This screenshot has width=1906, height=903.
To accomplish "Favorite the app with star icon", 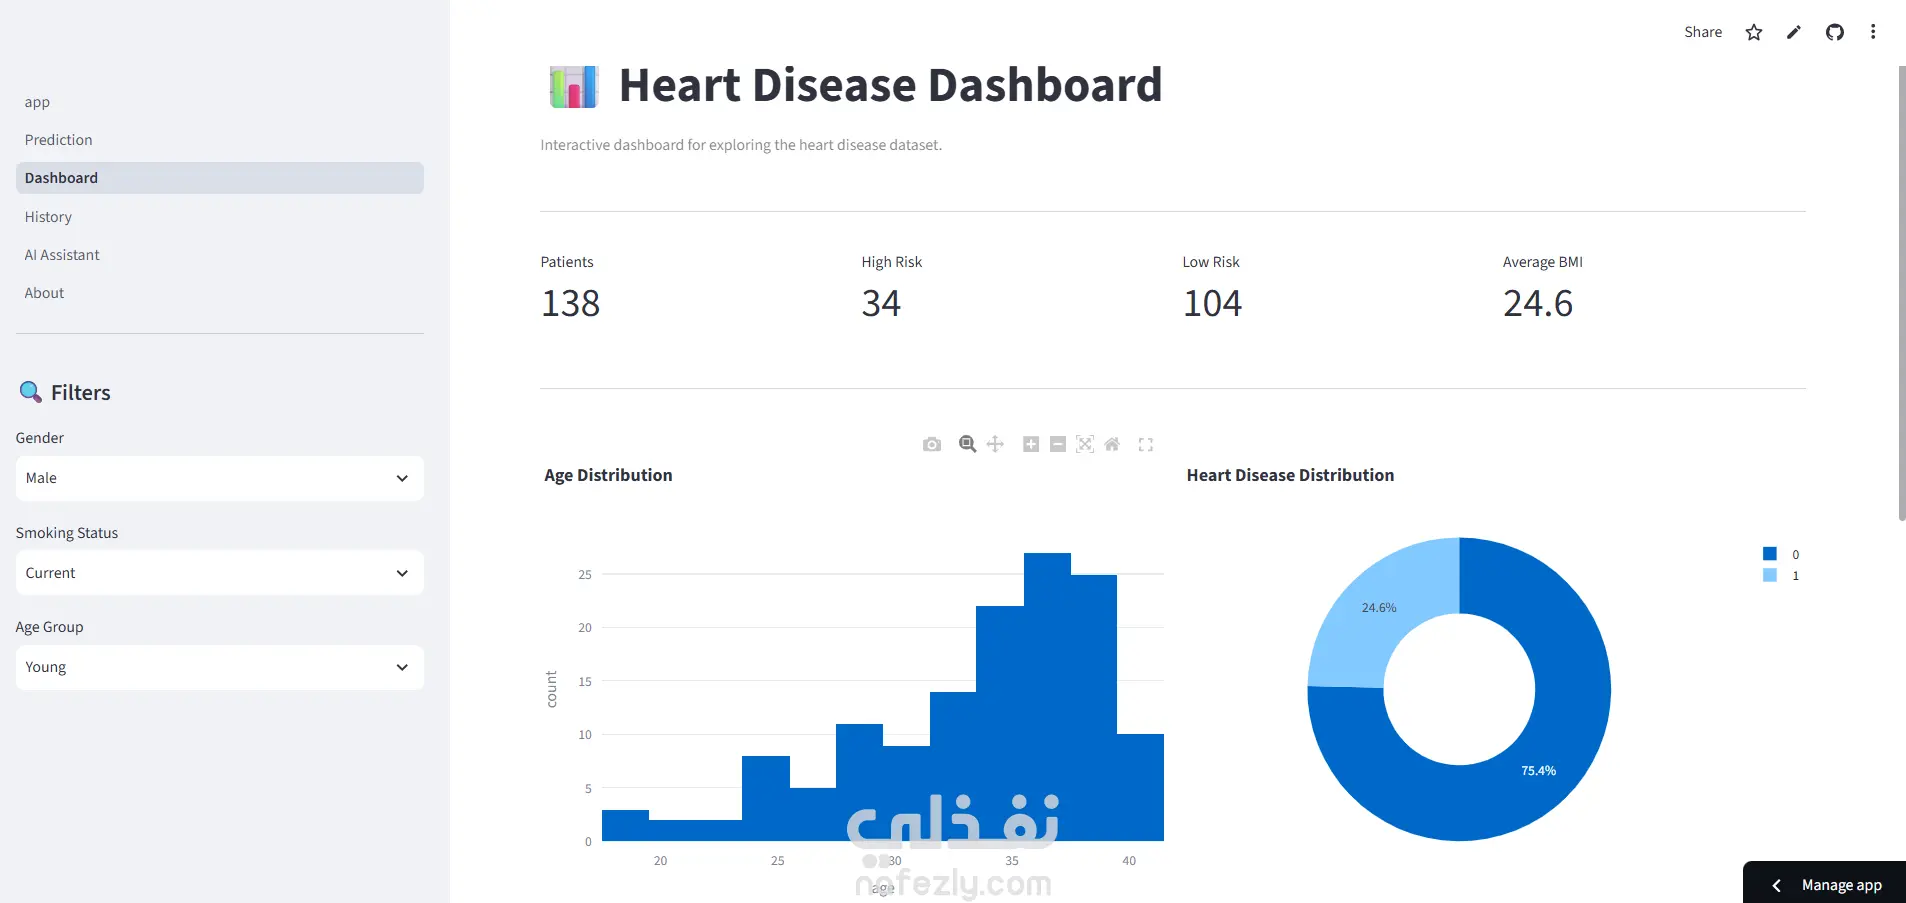I will click(1754, 32).
